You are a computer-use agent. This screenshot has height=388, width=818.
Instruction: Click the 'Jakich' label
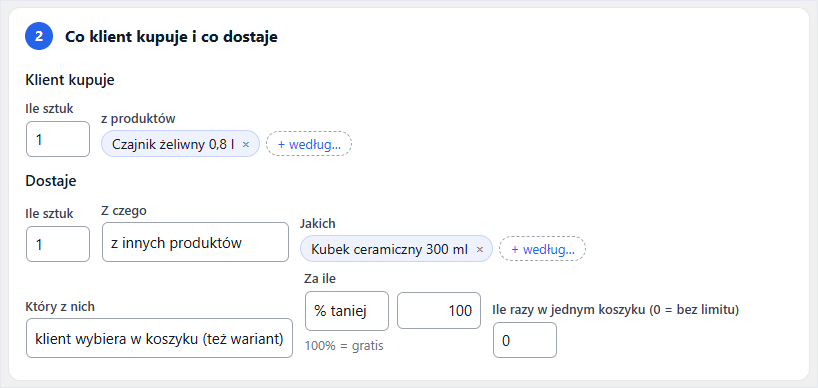(318, 224)
